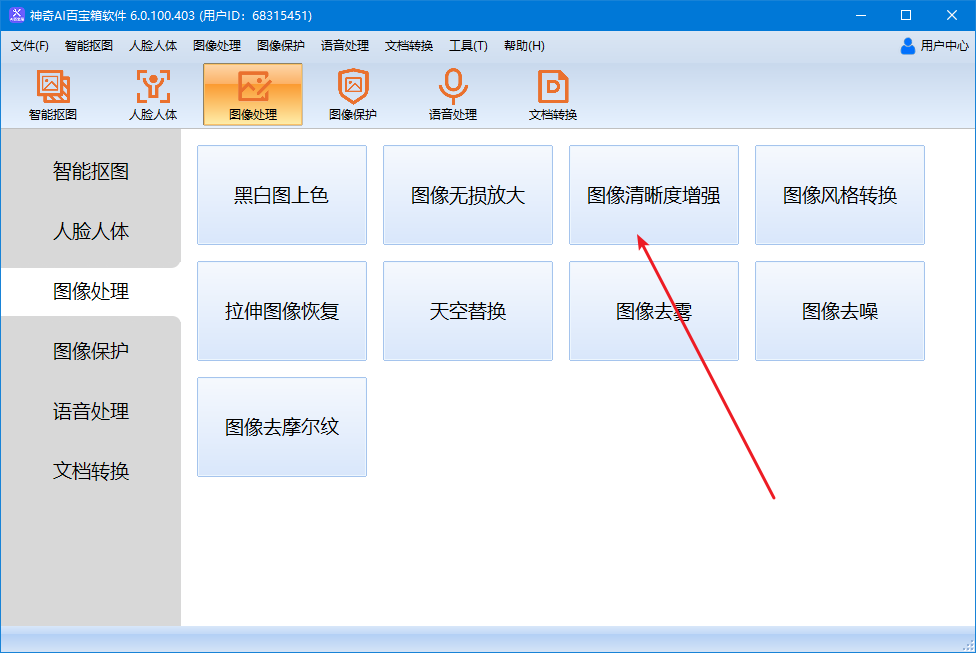Switch to 图像保护 sidebar tab
Image resolution: width=976 pixels, height=653 pixels.
(x=91, y=351)
